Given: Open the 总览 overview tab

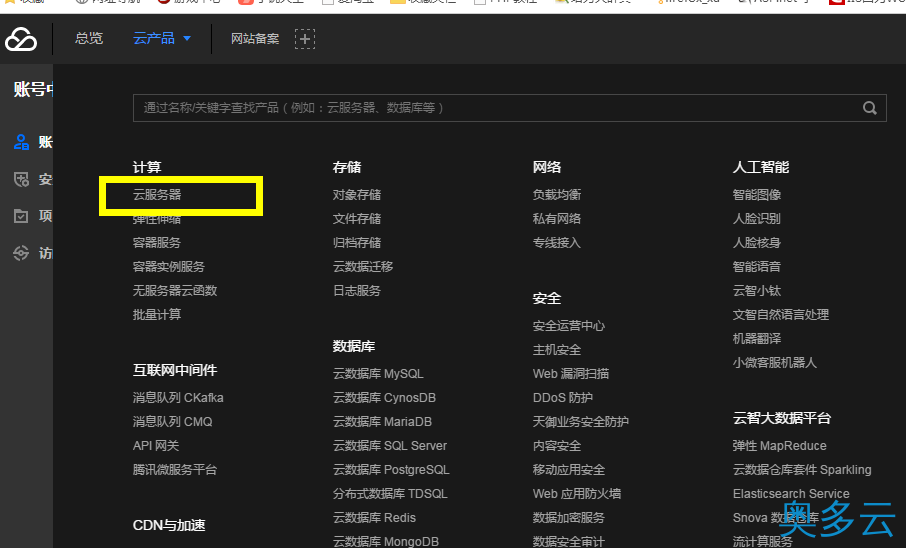Looking at the screenshot, I should (x=89, y=39).
